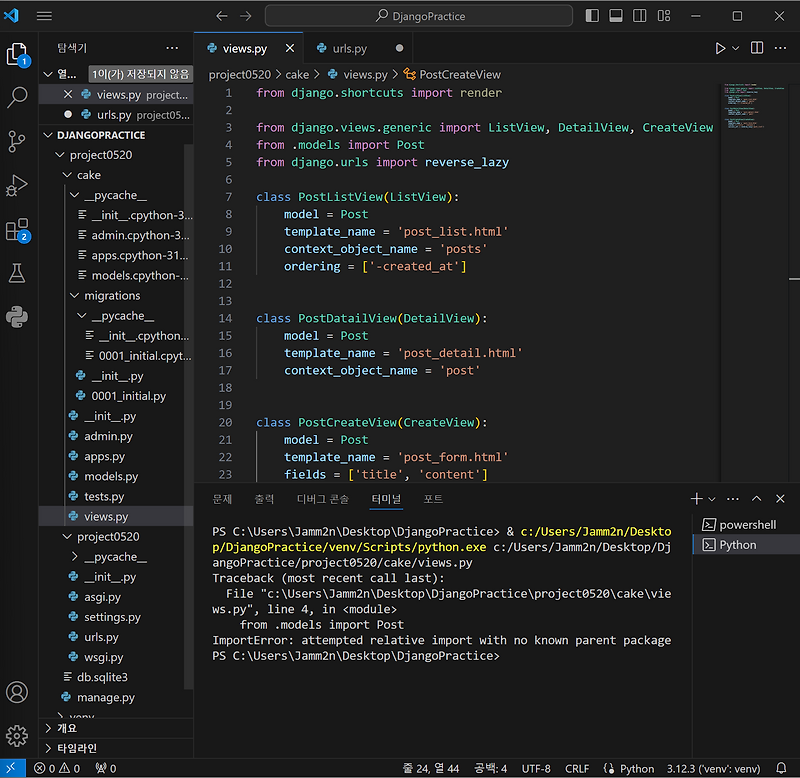Open the Testing flask view
The image size is (800, 778).
pos(17,273)
